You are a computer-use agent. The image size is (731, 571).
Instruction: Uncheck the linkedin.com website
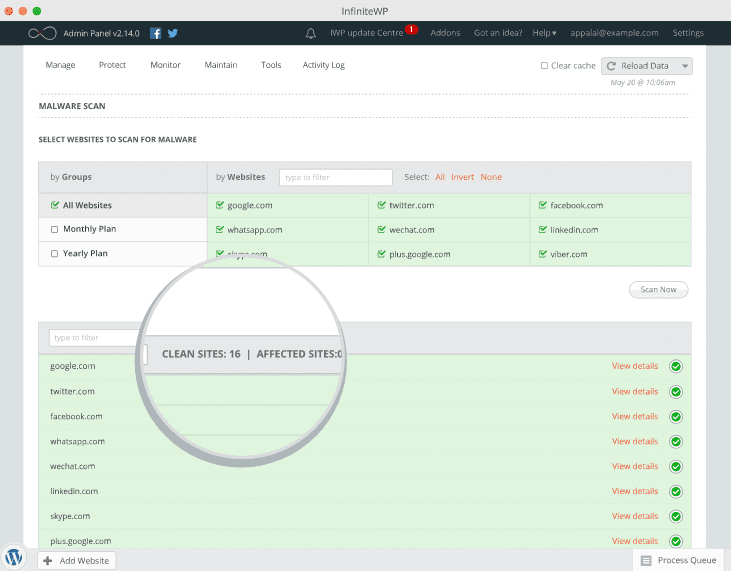(542, 230)
